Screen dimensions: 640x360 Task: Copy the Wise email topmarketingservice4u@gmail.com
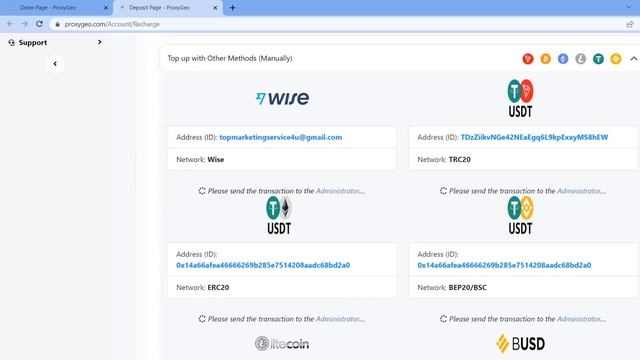click(281, 138)
